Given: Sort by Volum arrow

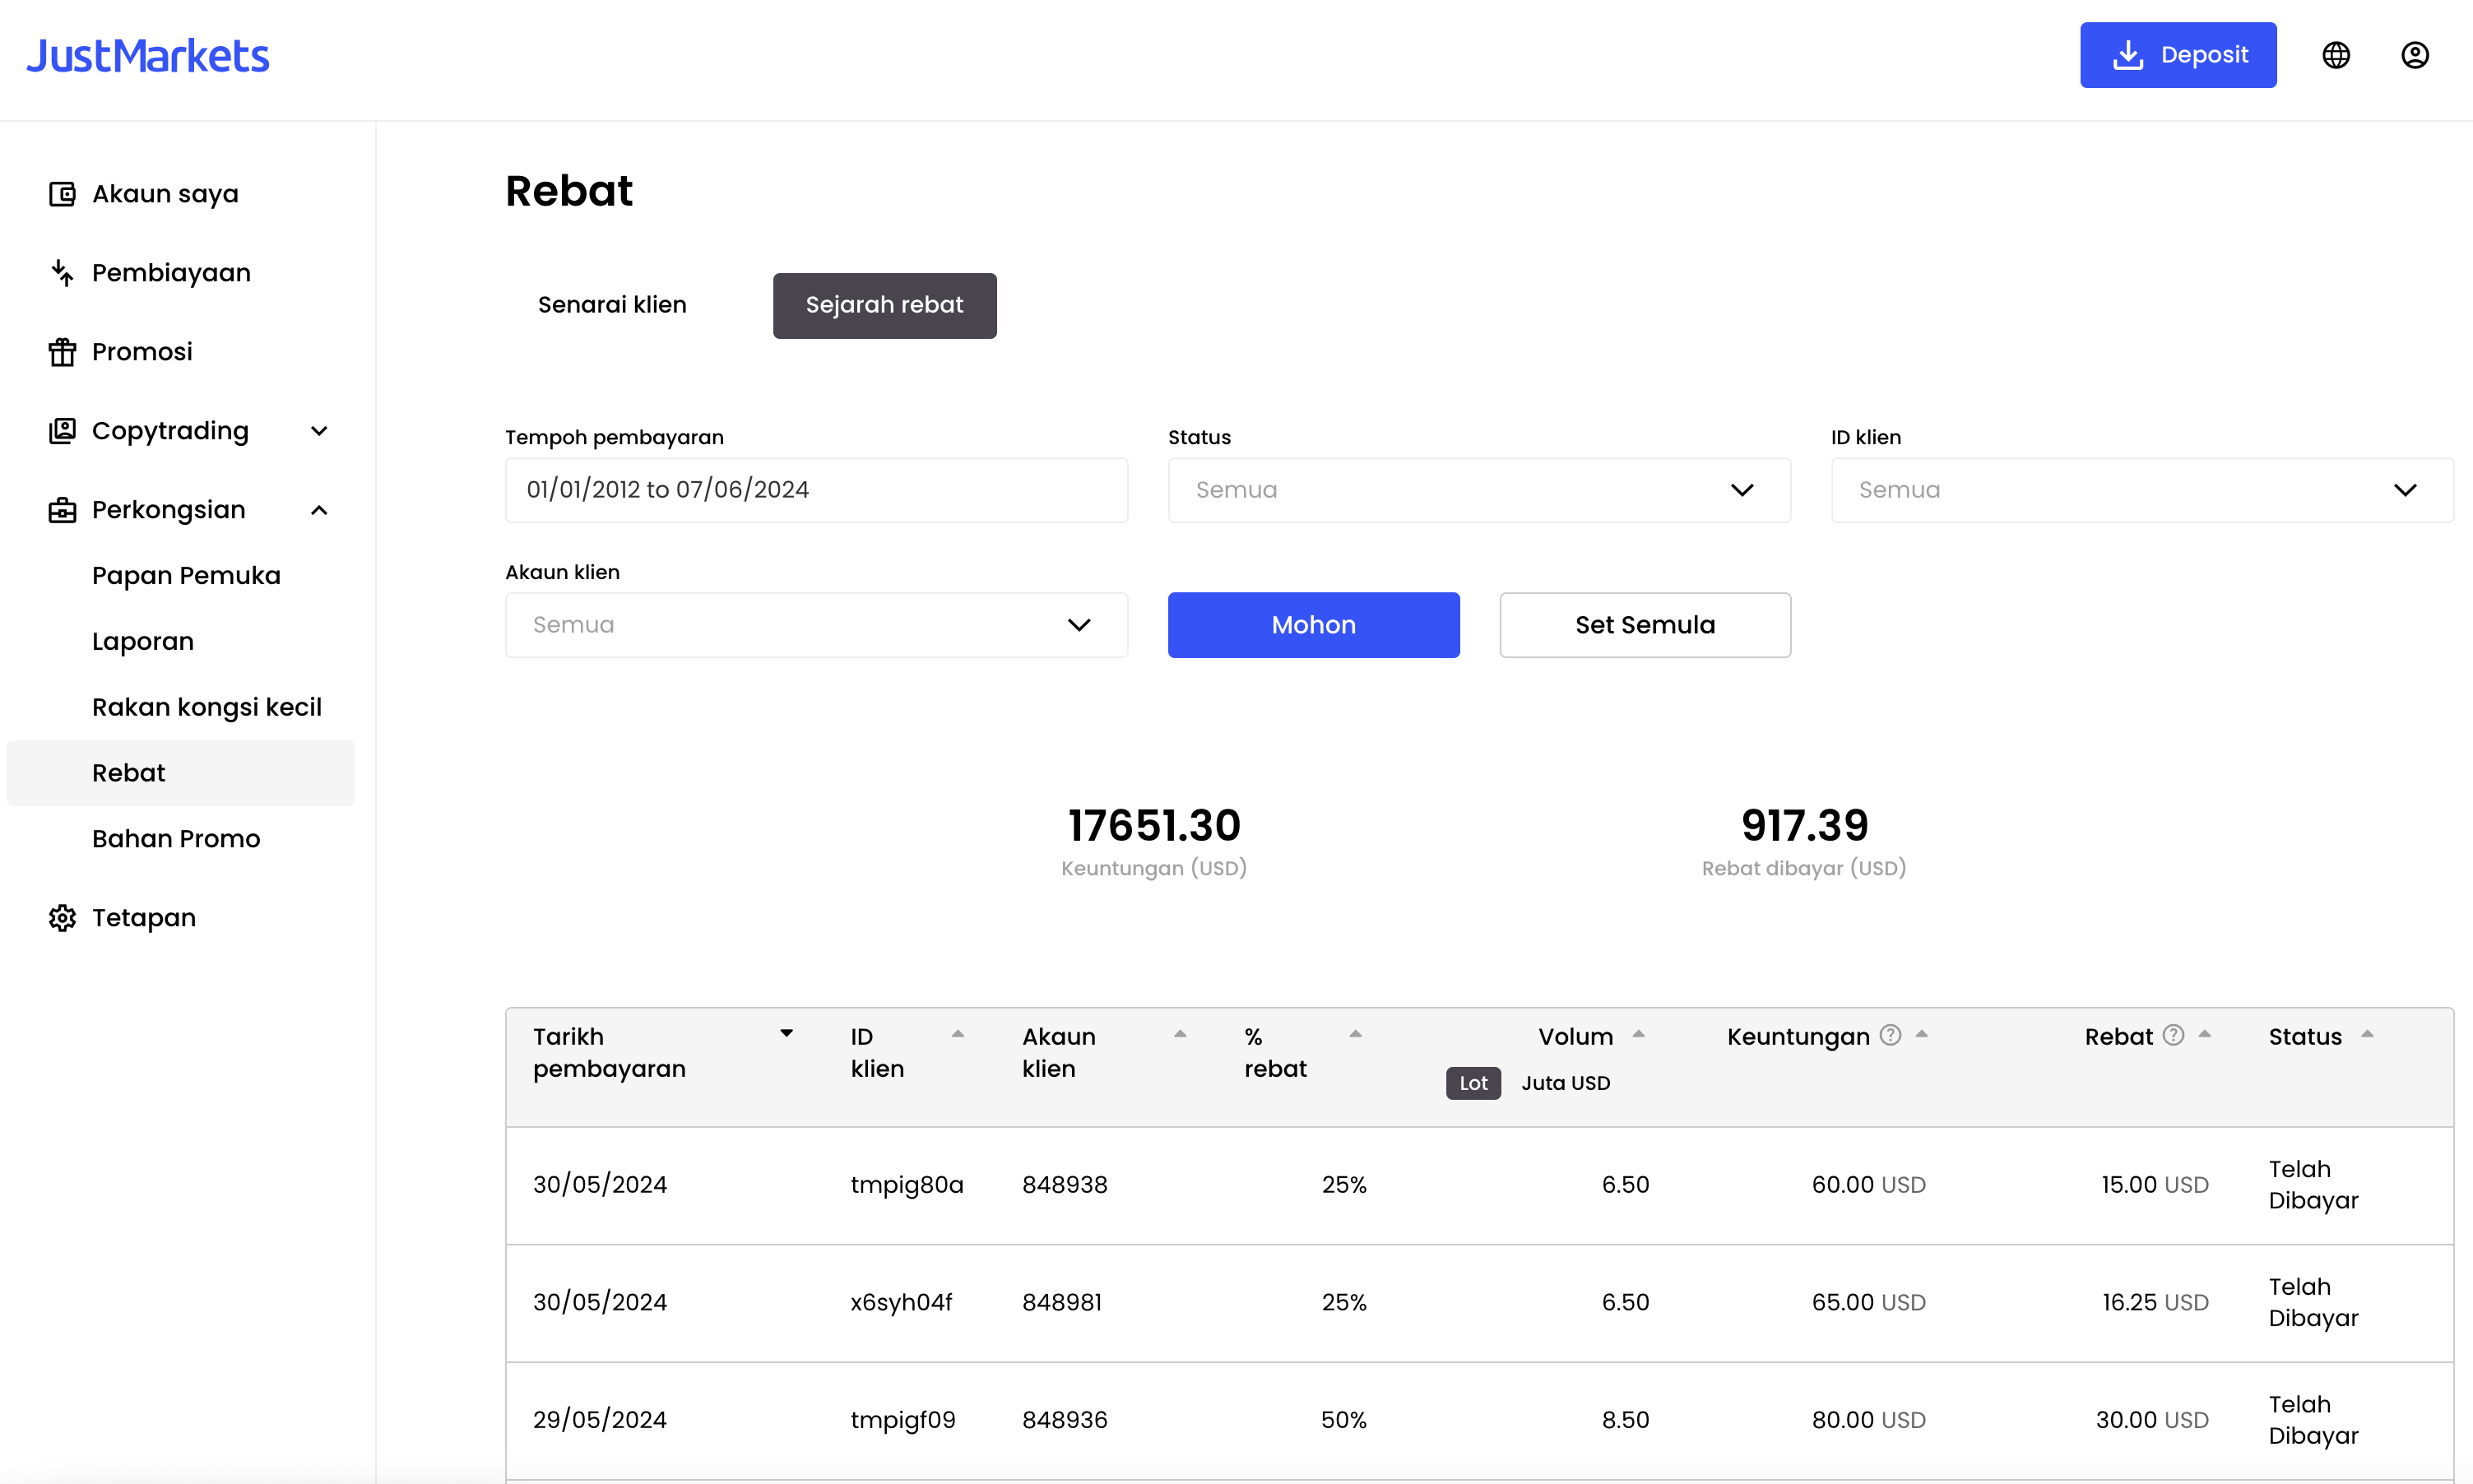Looking at the screenshot, I should coord(1638,1034).
